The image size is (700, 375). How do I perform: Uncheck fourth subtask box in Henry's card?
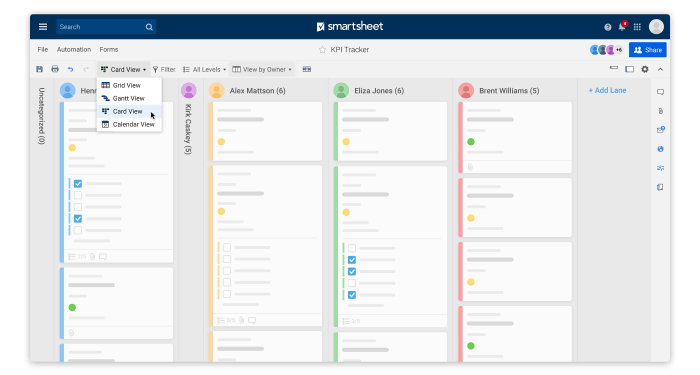coord(78,218)
